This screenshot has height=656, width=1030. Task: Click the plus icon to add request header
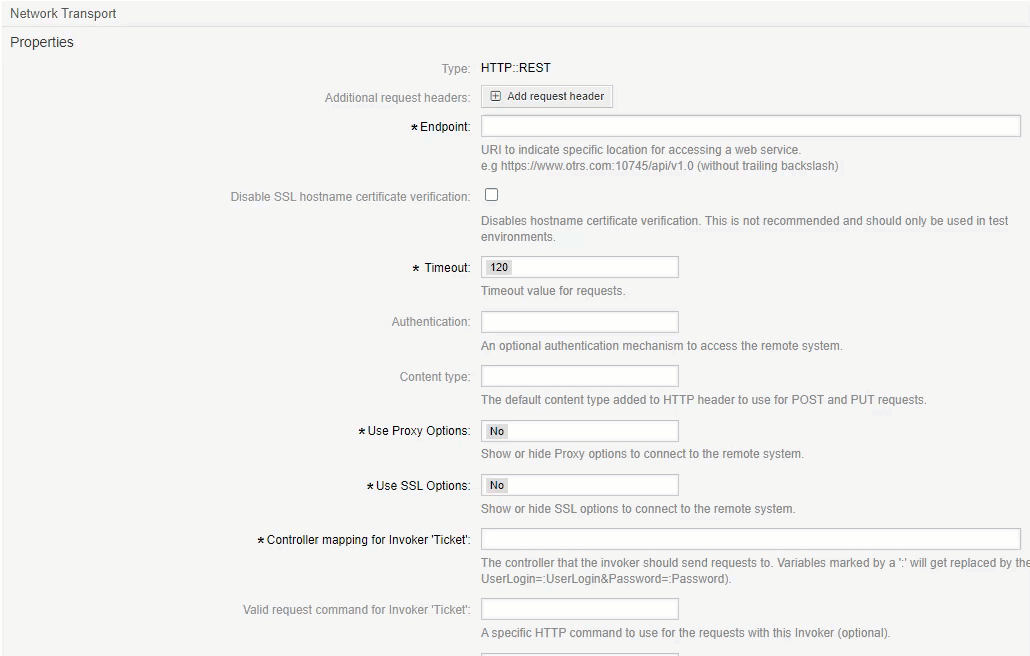click(x=495, y=95)
